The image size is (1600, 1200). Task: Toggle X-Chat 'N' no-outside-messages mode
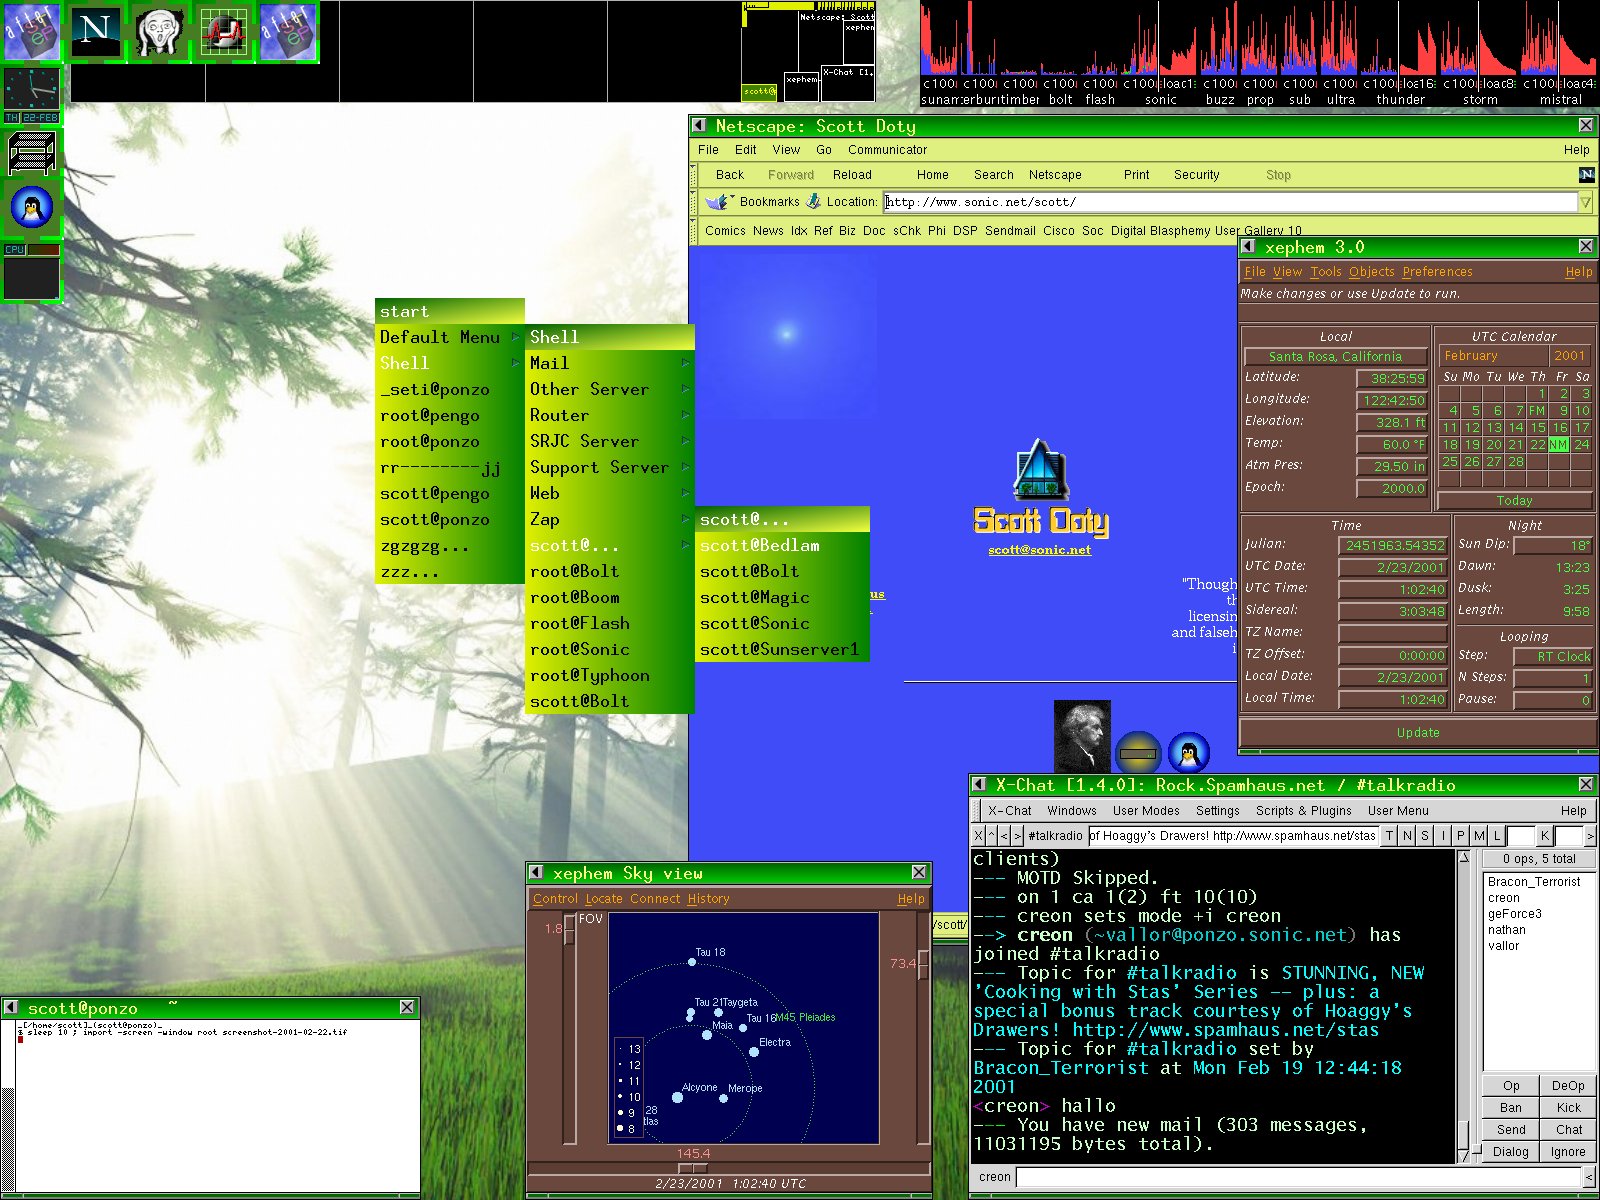tap(1407, 835)
